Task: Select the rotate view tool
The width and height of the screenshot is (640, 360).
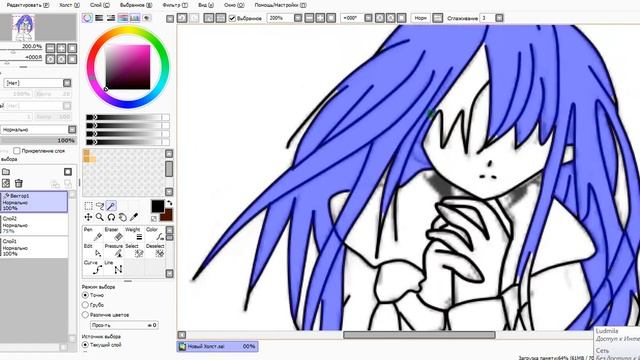Action: point(111,217)
